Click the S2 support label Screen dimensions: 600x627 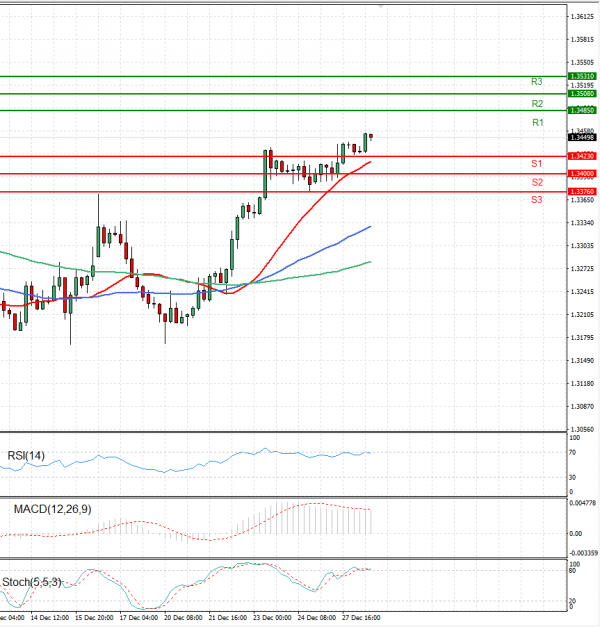537,182
